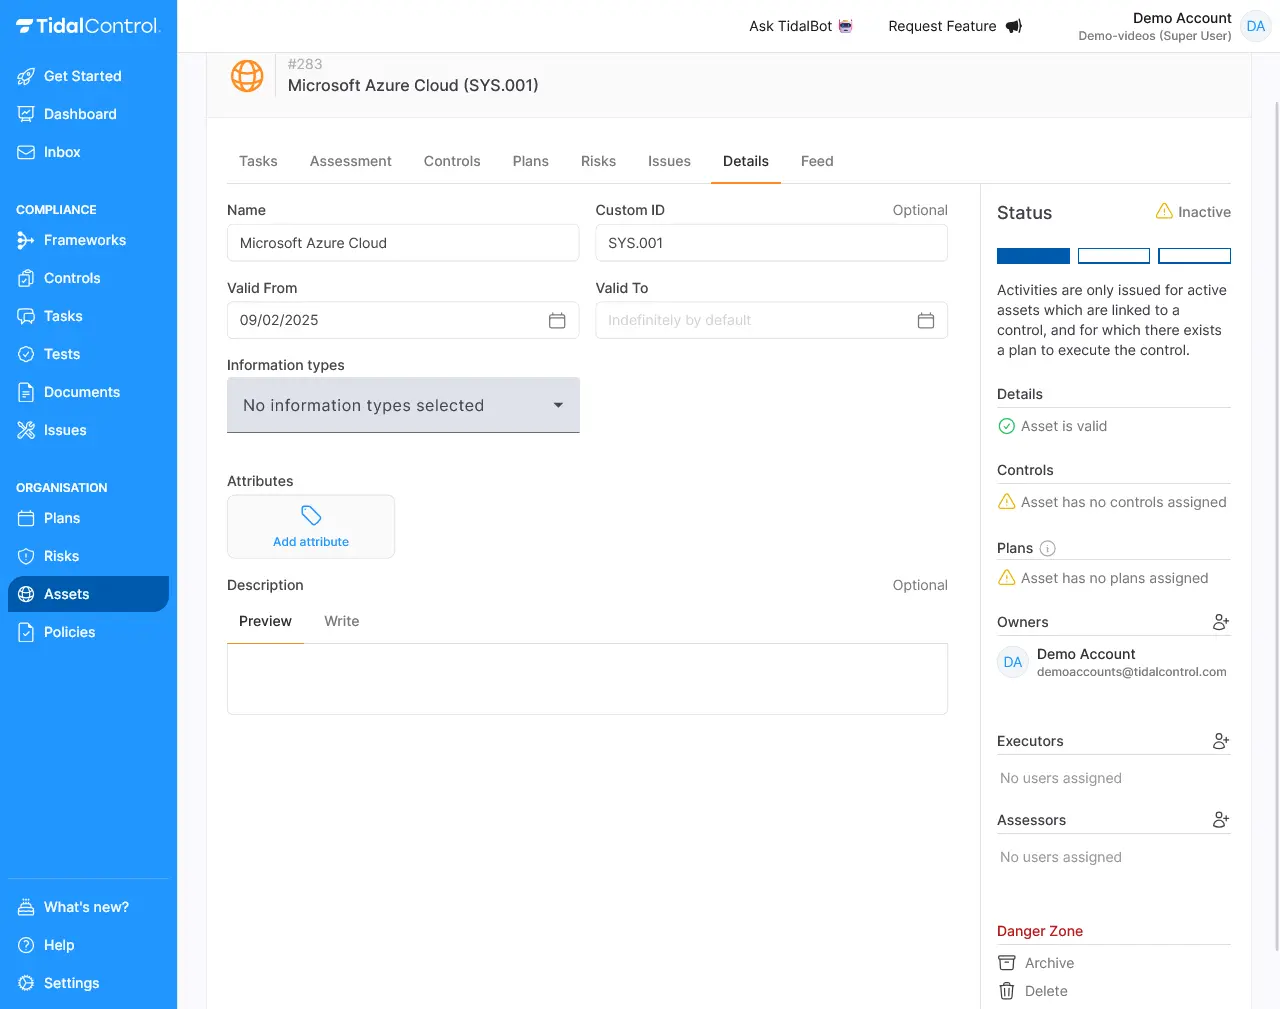This screenshot has height=1009, width=1280.
Task: Click the third status progress segment
Action: [x=1194, y=256]
